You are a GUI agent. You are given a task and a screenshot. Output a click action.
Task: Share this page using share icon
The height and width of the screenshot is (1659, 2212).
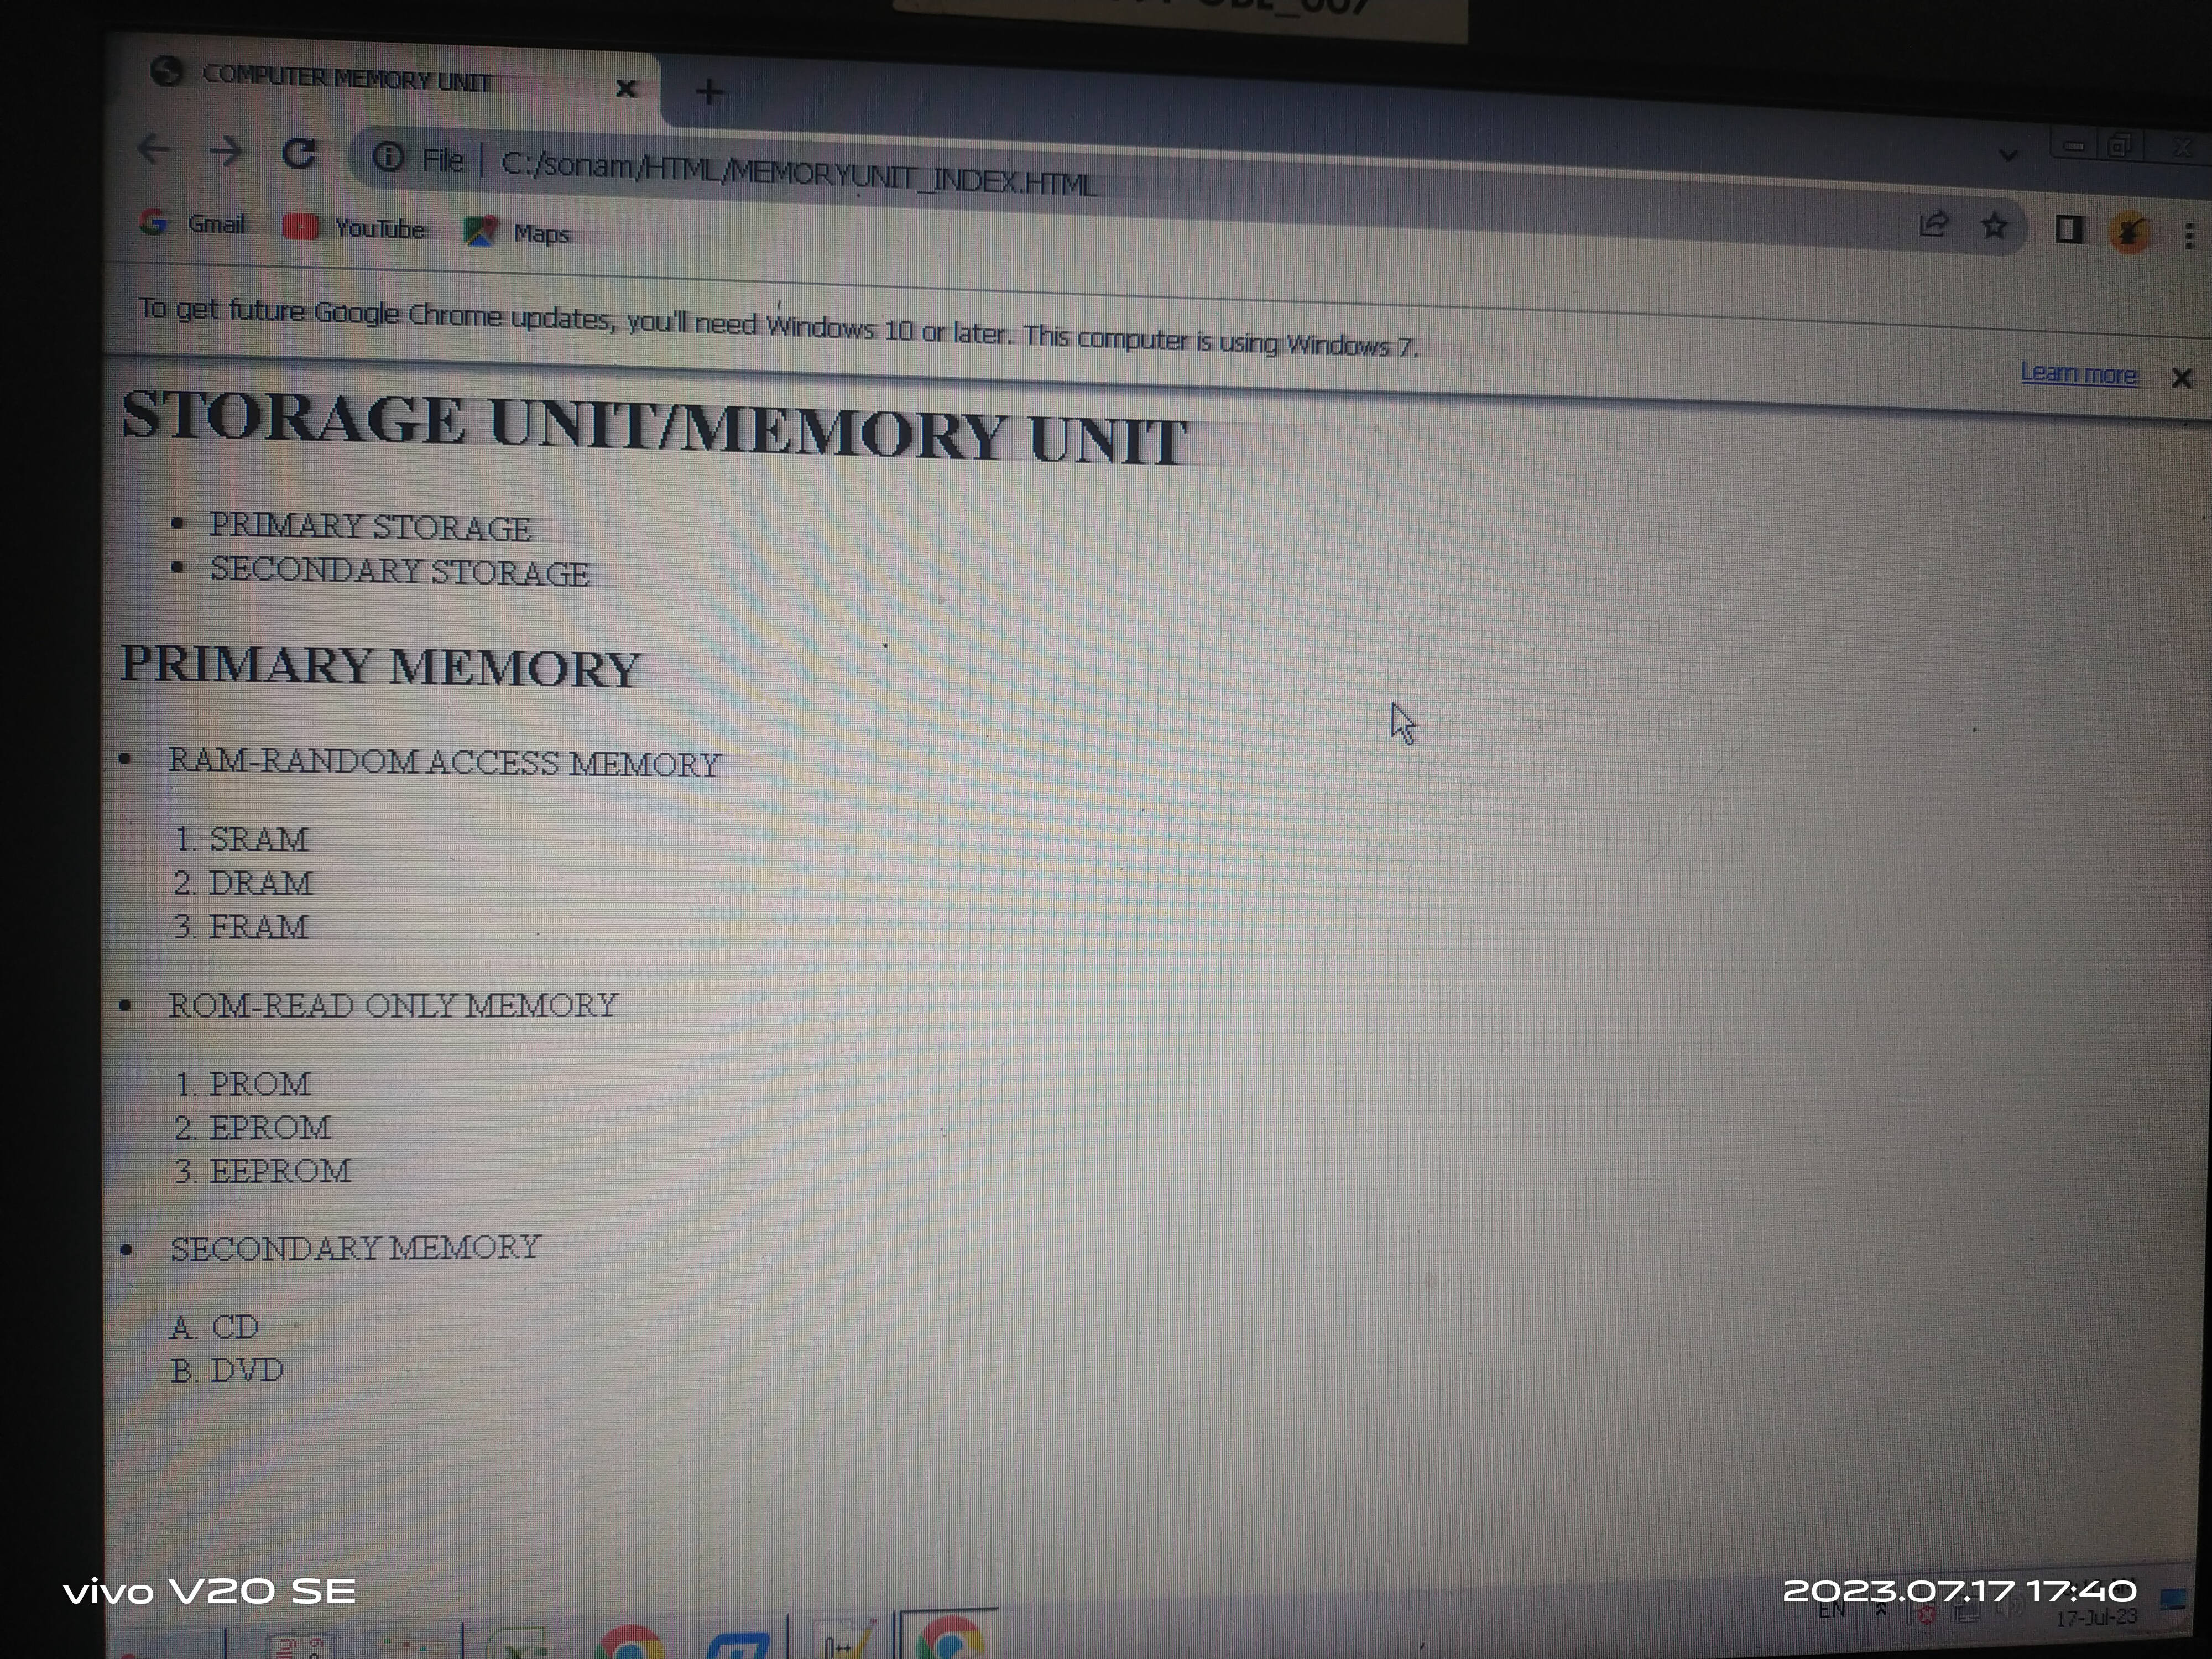(1934, 224)
